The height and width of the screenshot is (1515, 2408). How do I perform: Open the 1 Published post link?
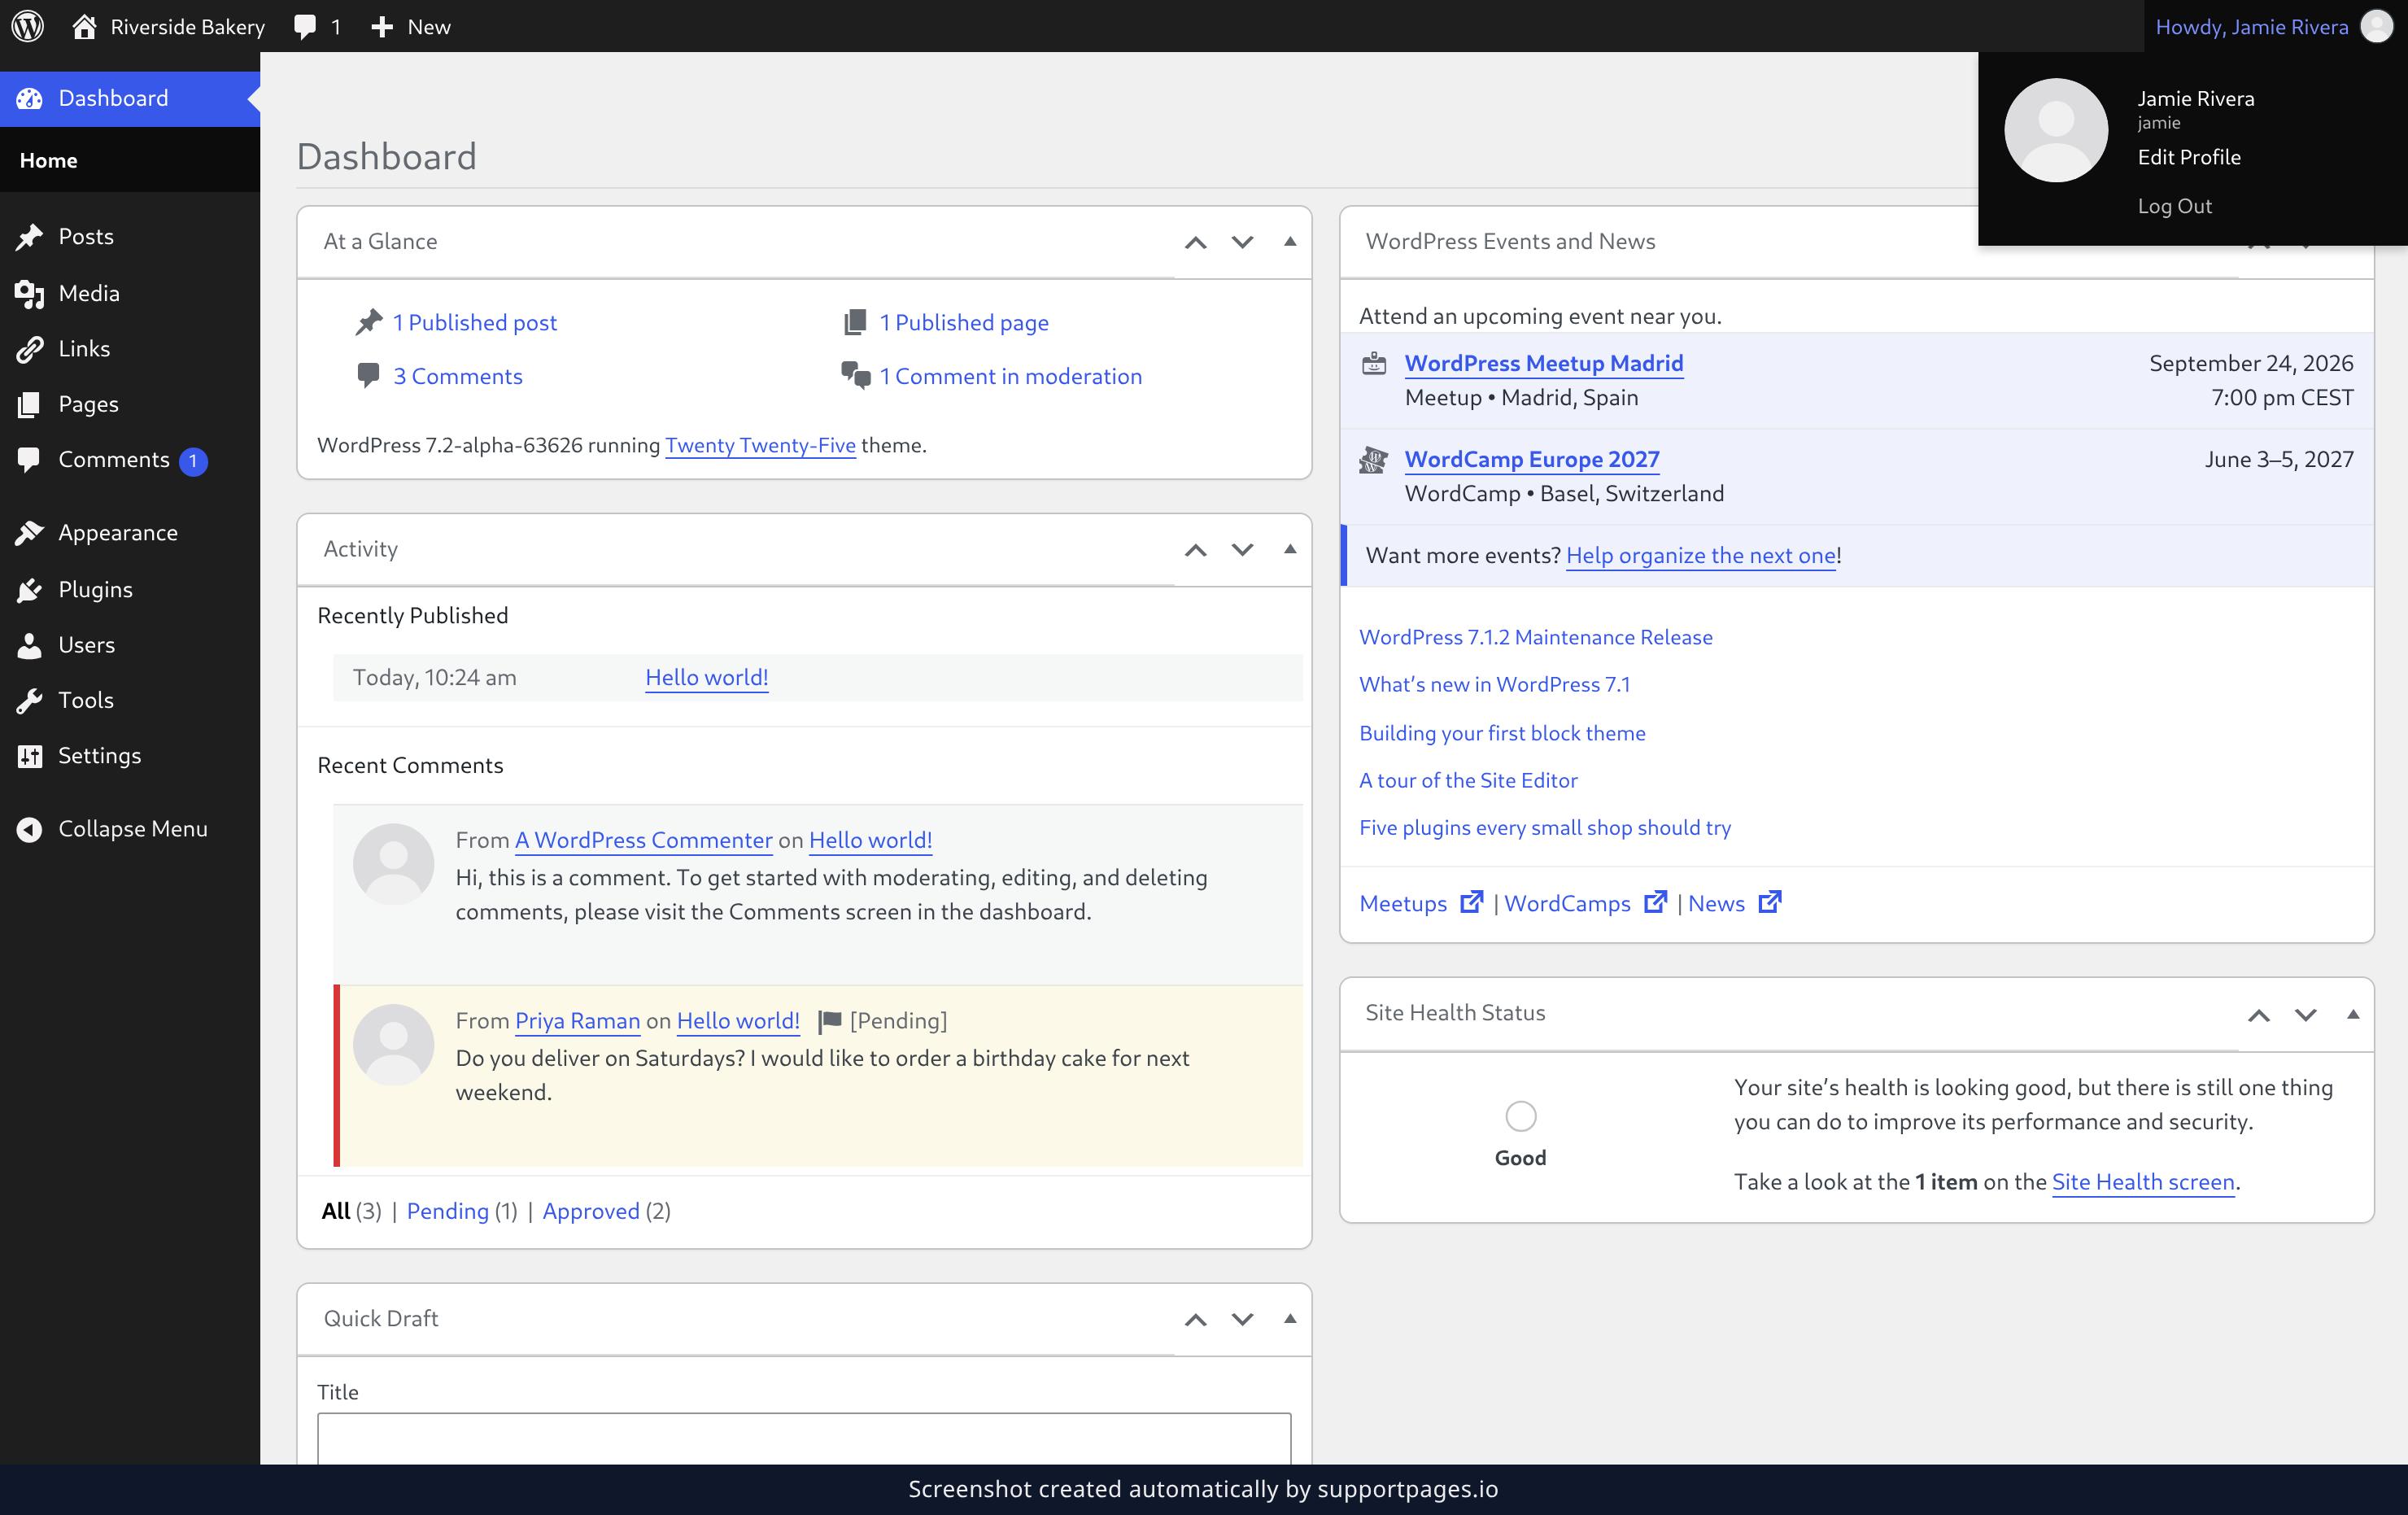click(x=474, y=322)
